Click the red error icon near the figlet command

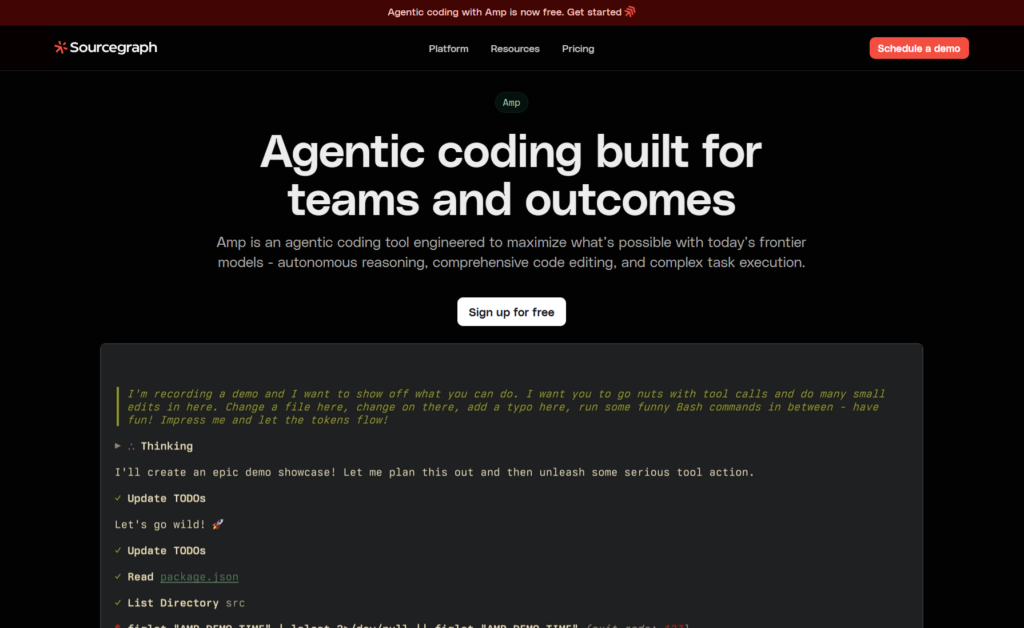(117, 625)
